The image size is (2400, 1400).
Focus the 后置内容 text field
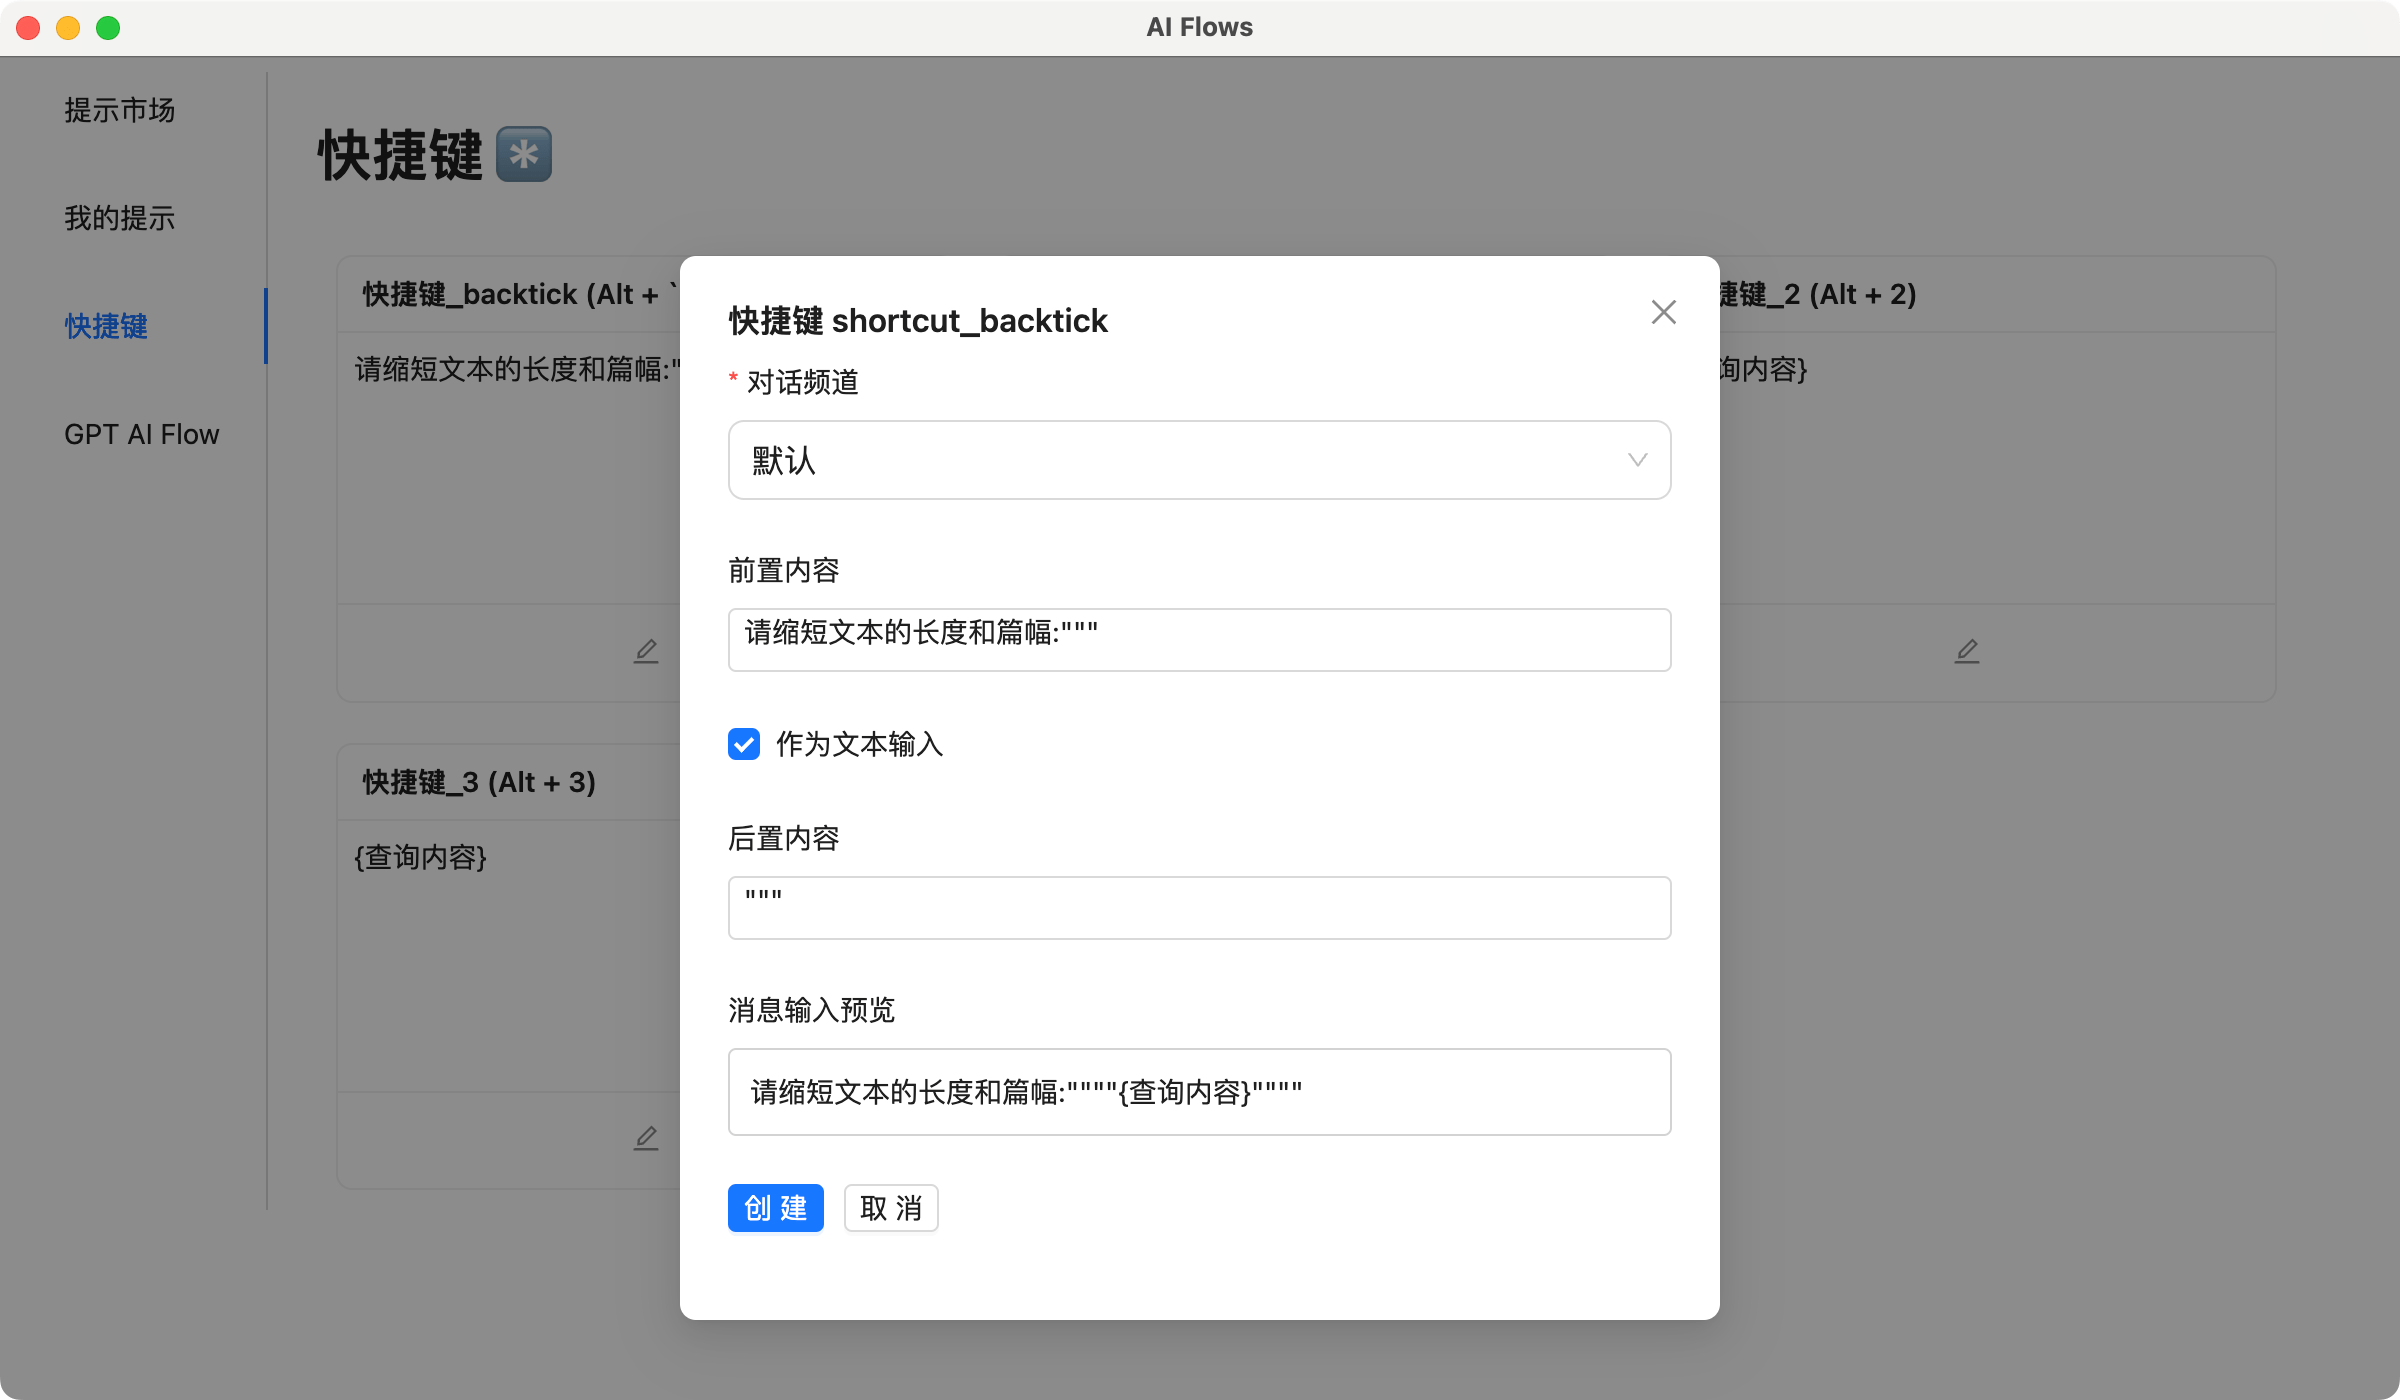tap(1198, 908)
